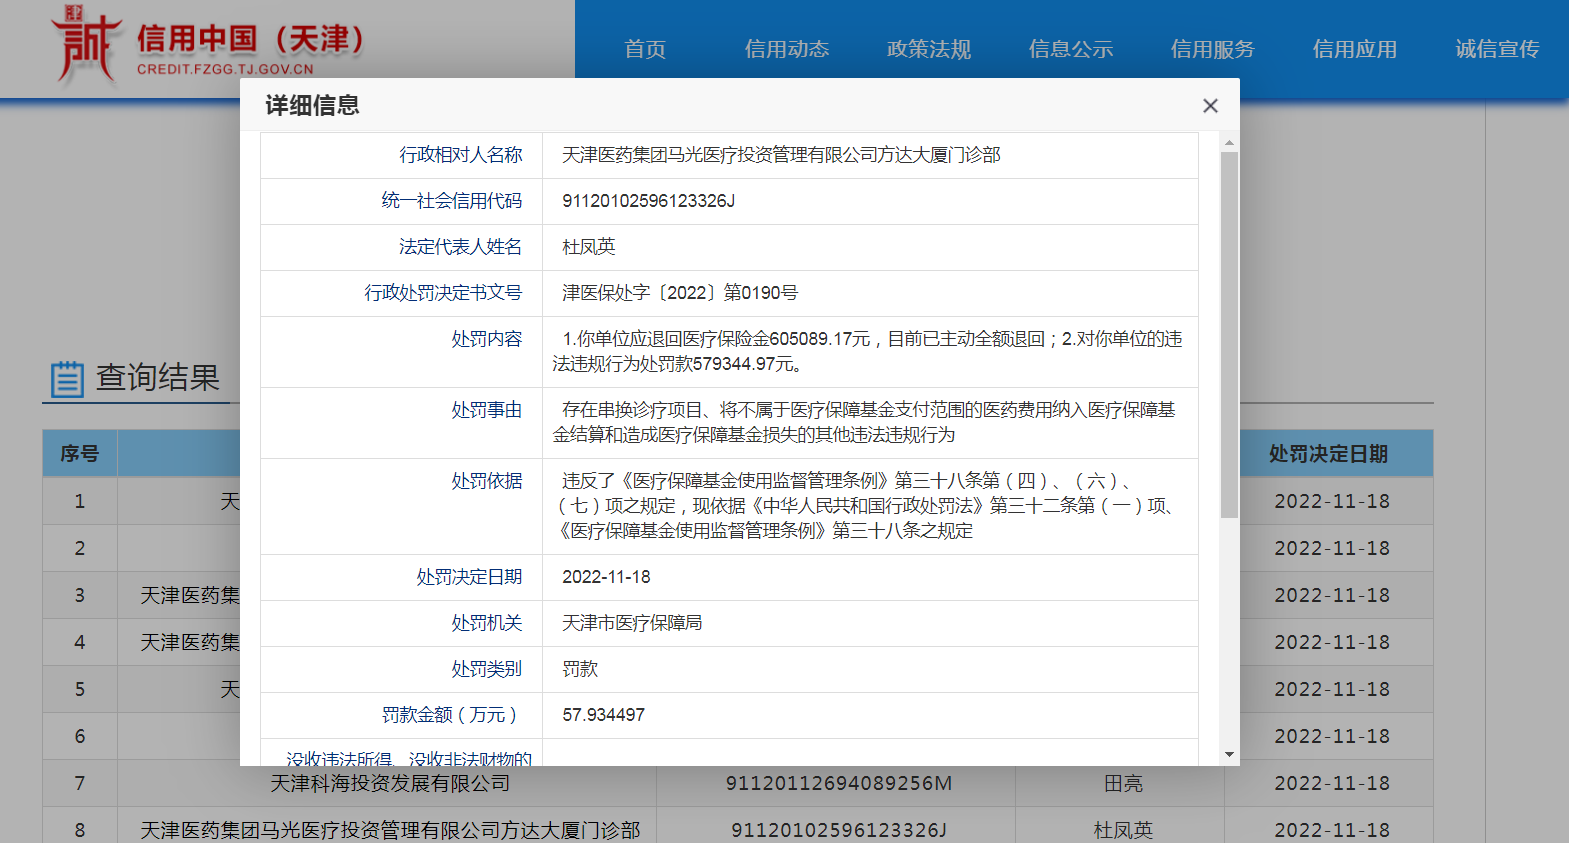Open the 信用应用 menu
The image size is (1569, 843).
click(1355, 49)
